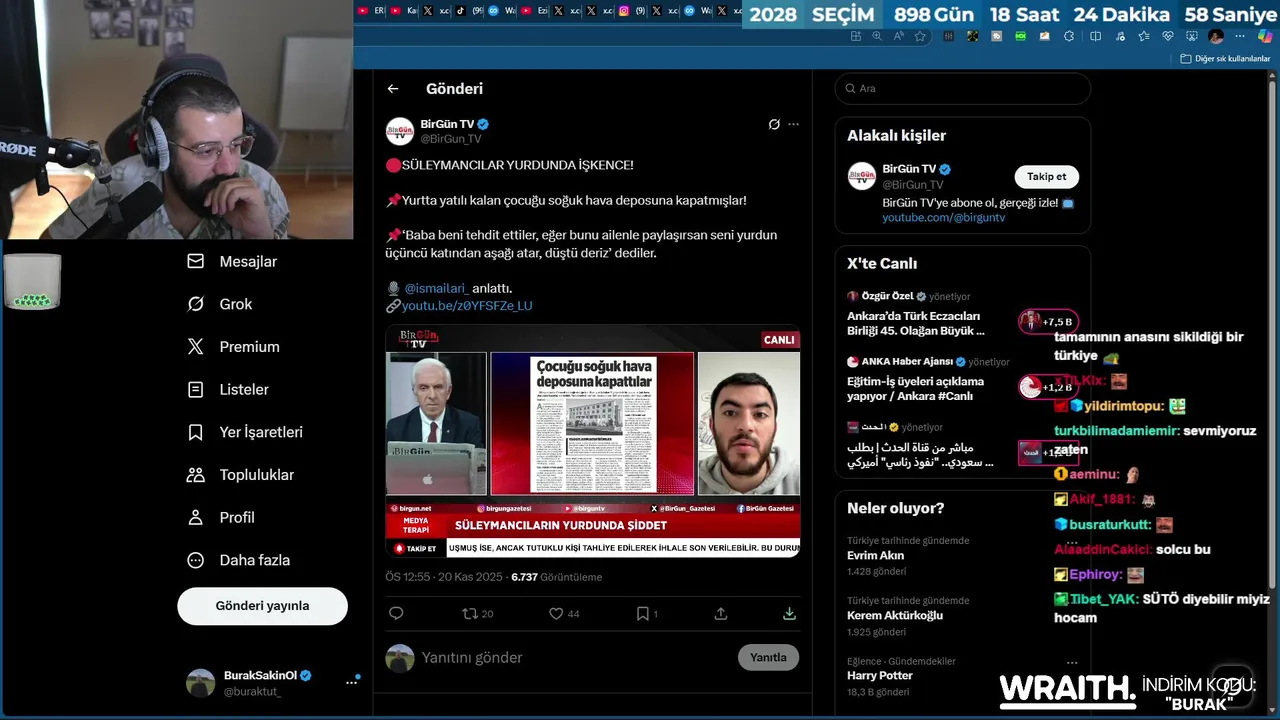Open browser settings three-dot menu

(1240, 36)
